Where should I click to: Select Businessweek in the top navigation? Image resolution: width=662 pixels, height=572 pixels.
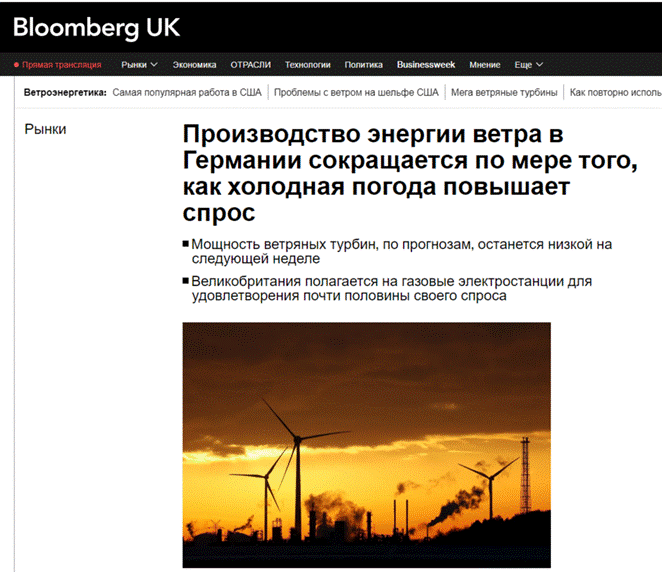425,65
